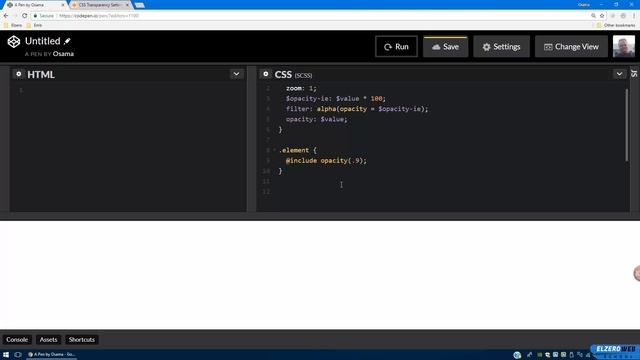This screenshot has height=360, width=640.
Task: Click the Untitled pen title
Action: (42, 41)
